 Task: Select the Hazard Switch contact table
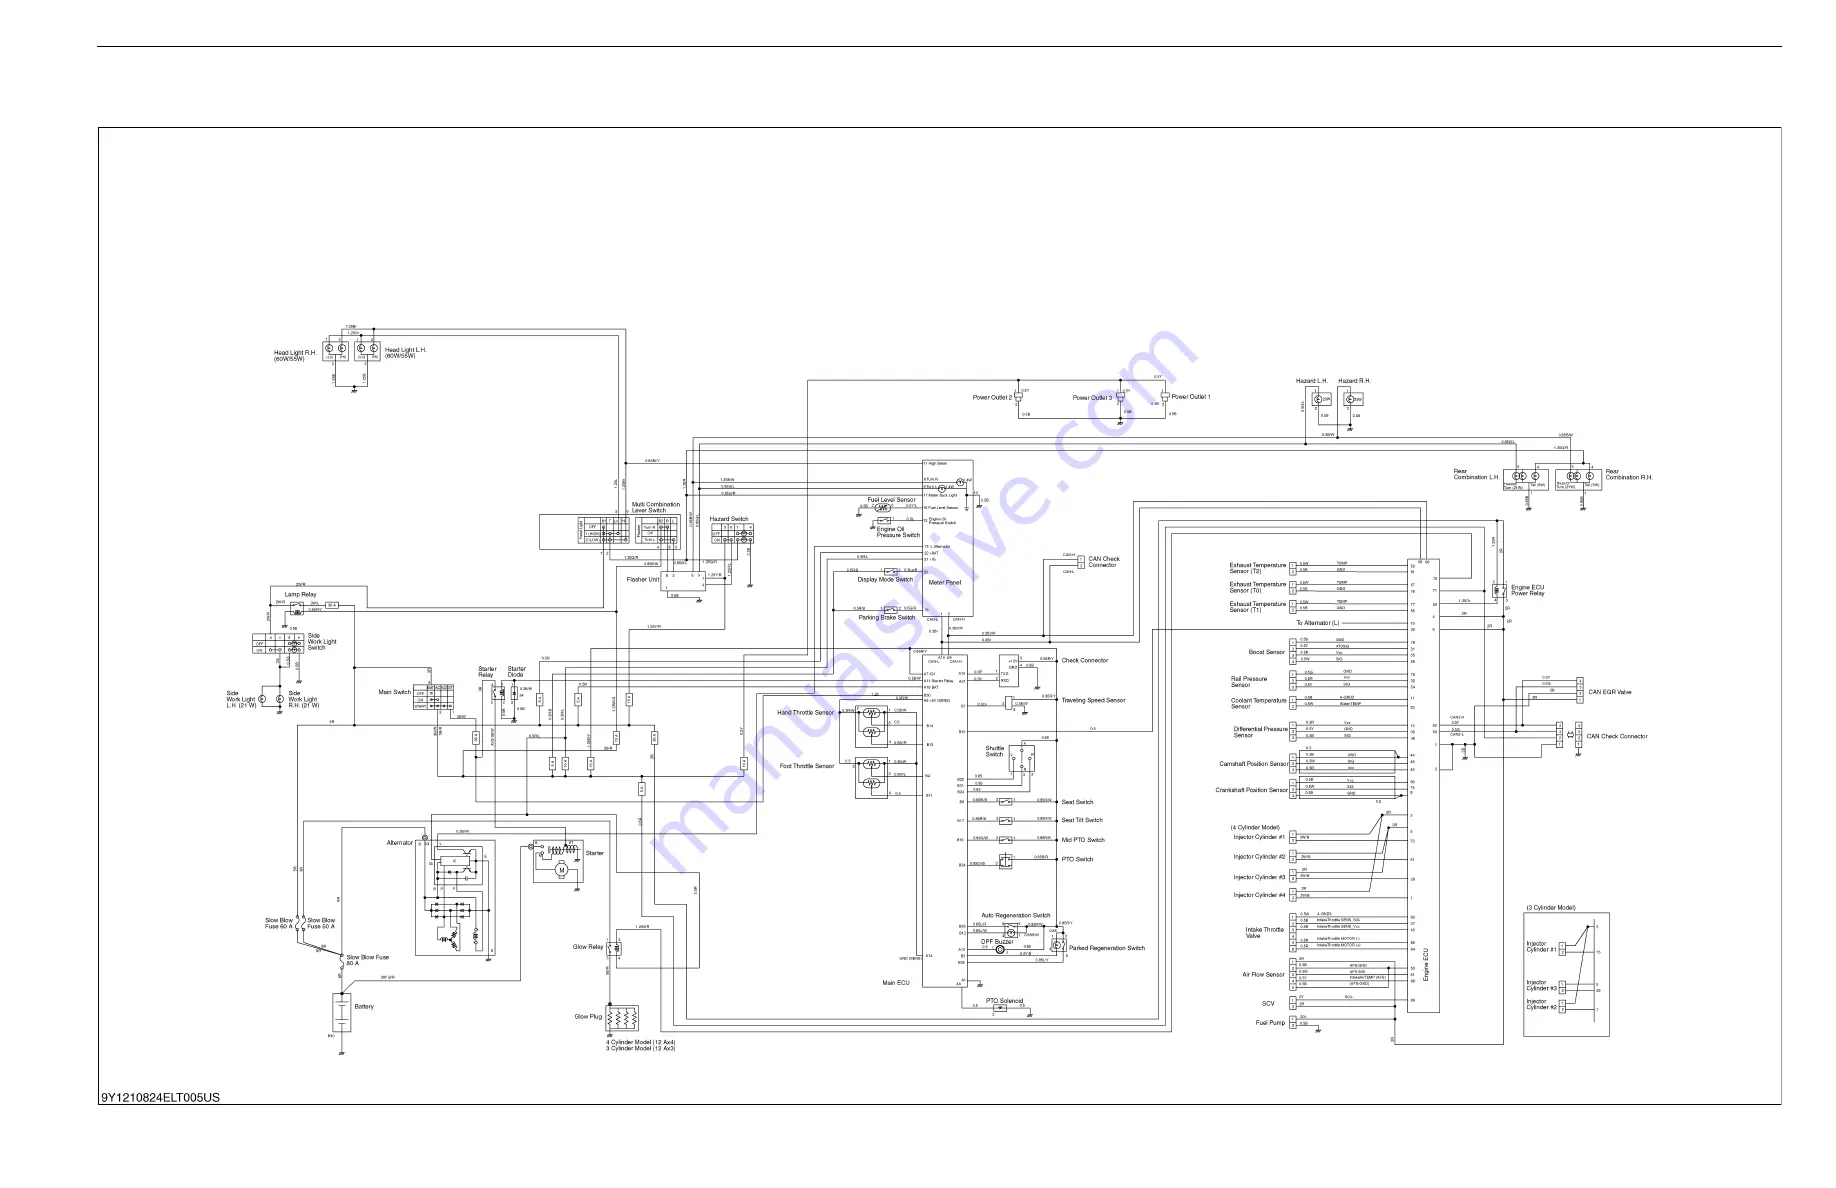pos(732,534)
